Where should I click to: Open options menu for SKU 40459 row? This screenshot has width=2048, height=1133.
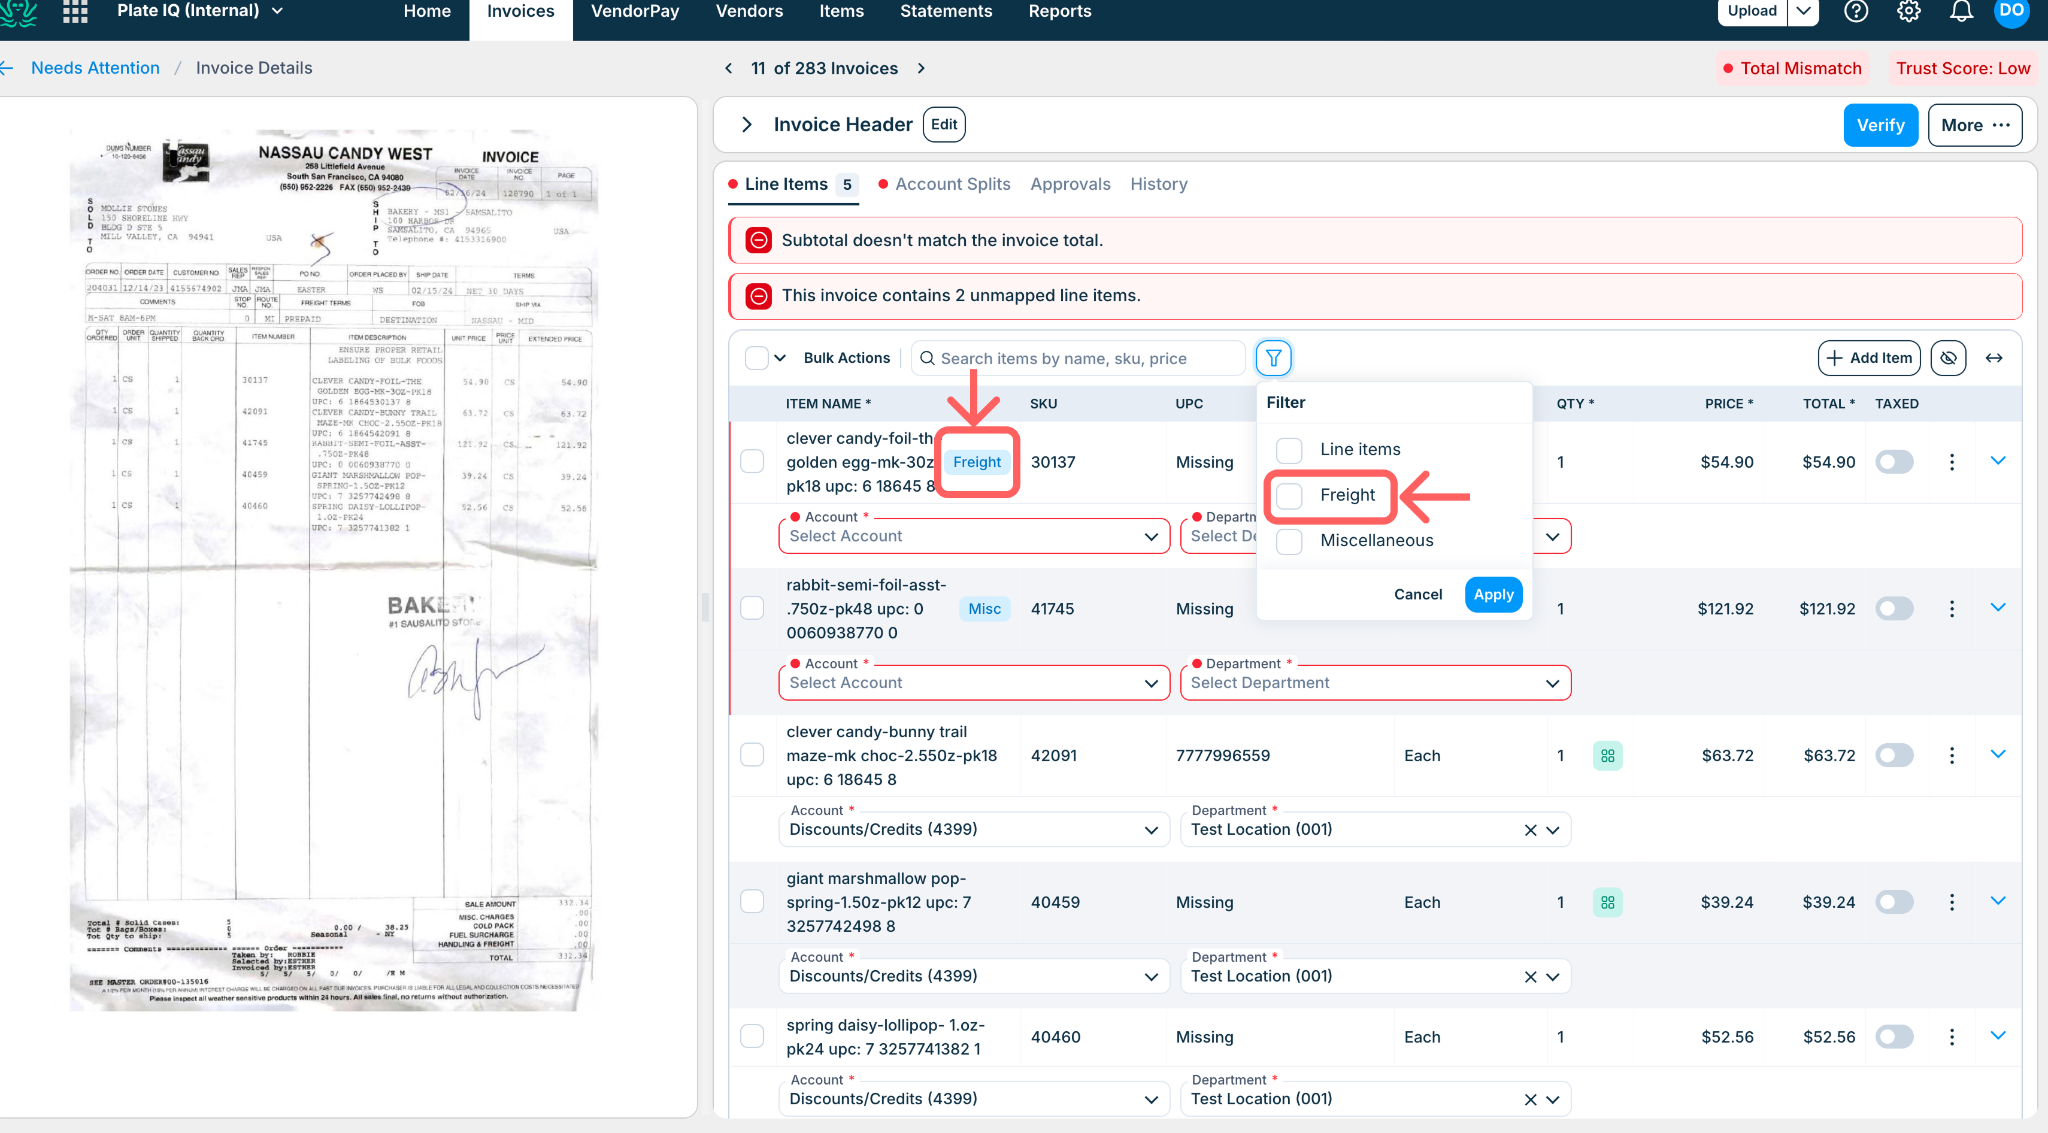pyautogui.click(x=1951, y=902)
